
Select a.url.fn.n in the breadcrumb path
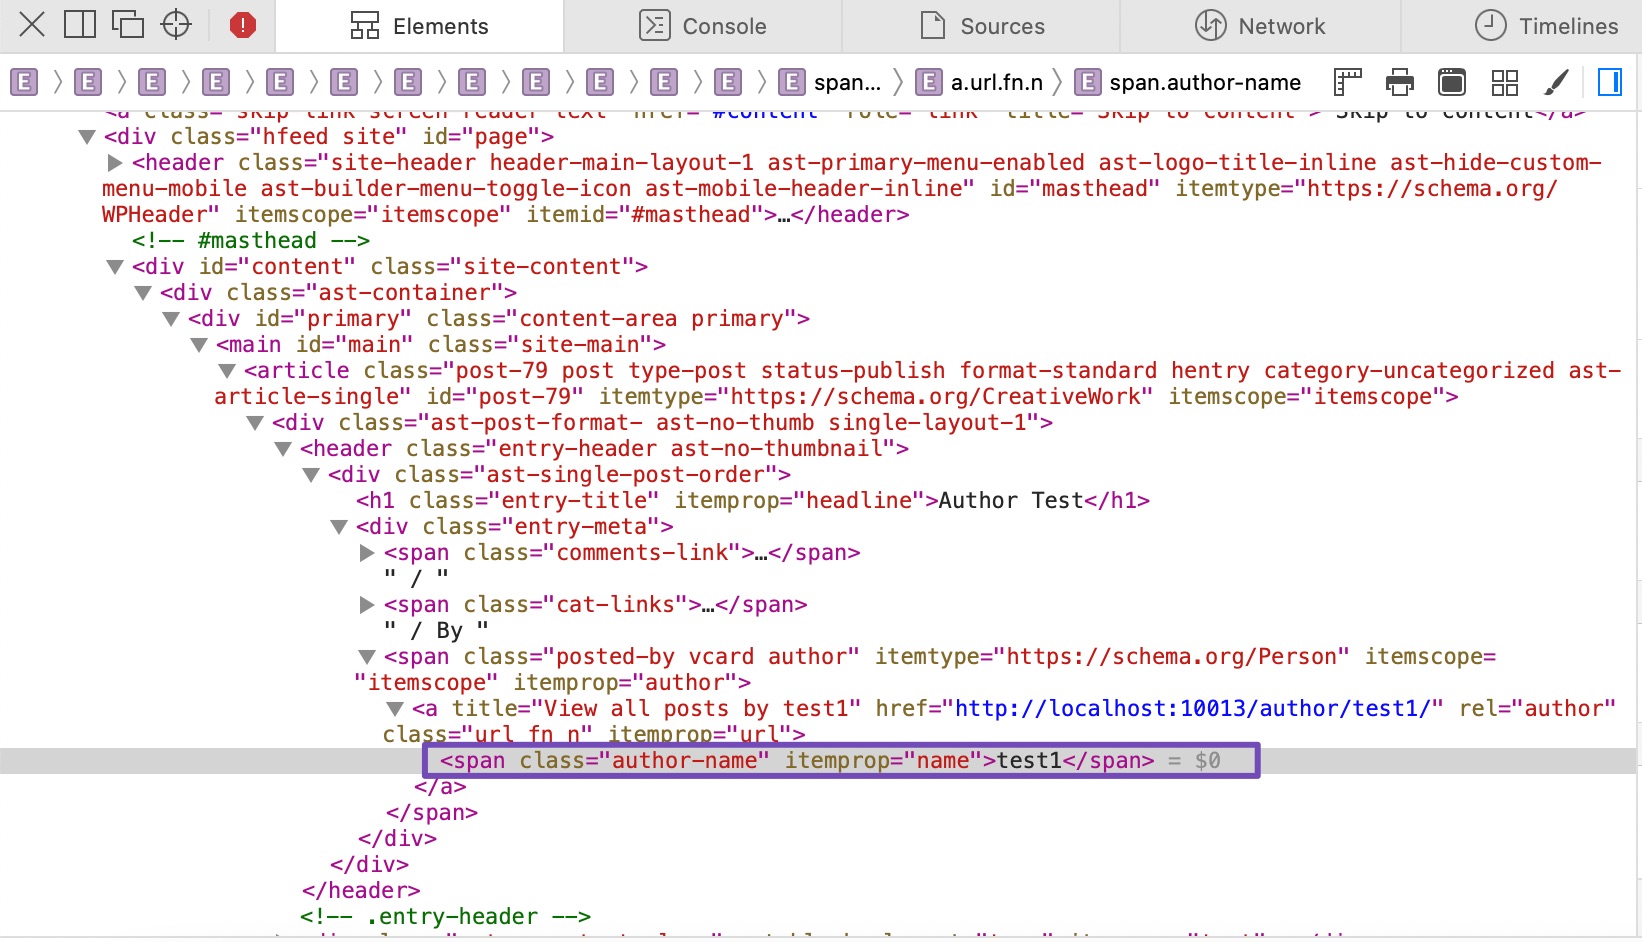(x=996, y=82)
